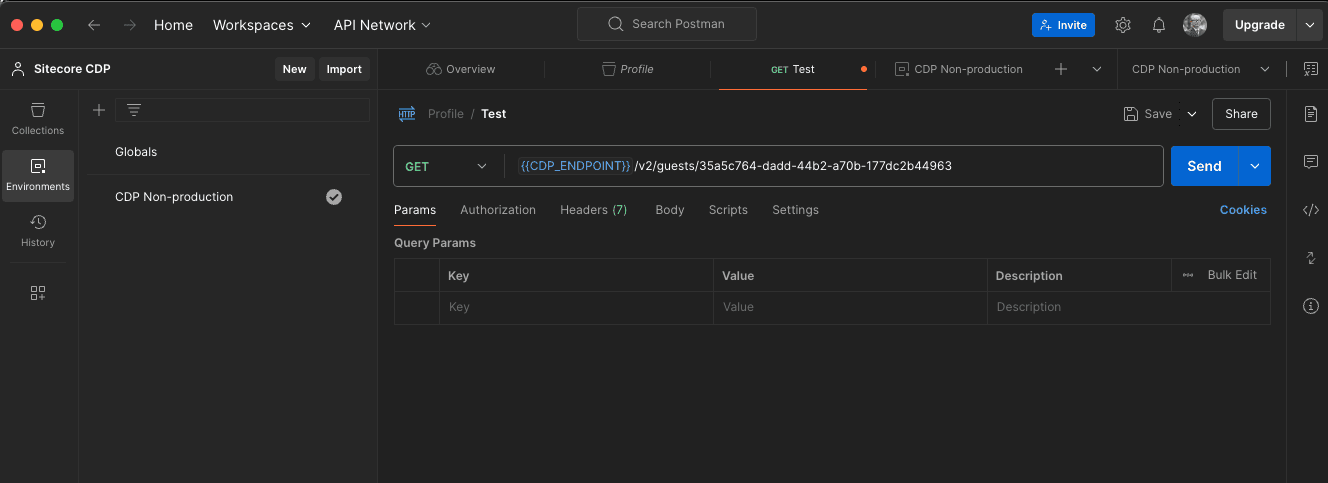Open the History sidebar panel
Viewport: 1328px width, 483px height.
click(38, 230)
